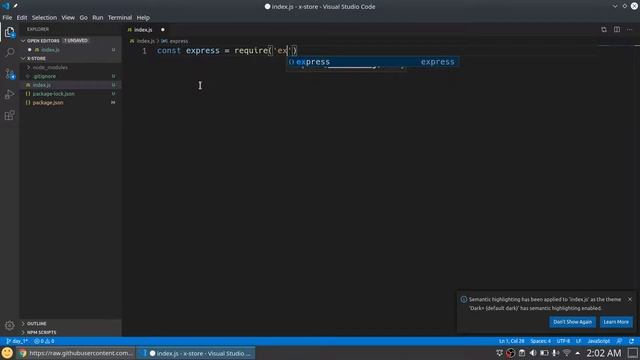Open the editor More Actions menu

click(x=629, y=29)
